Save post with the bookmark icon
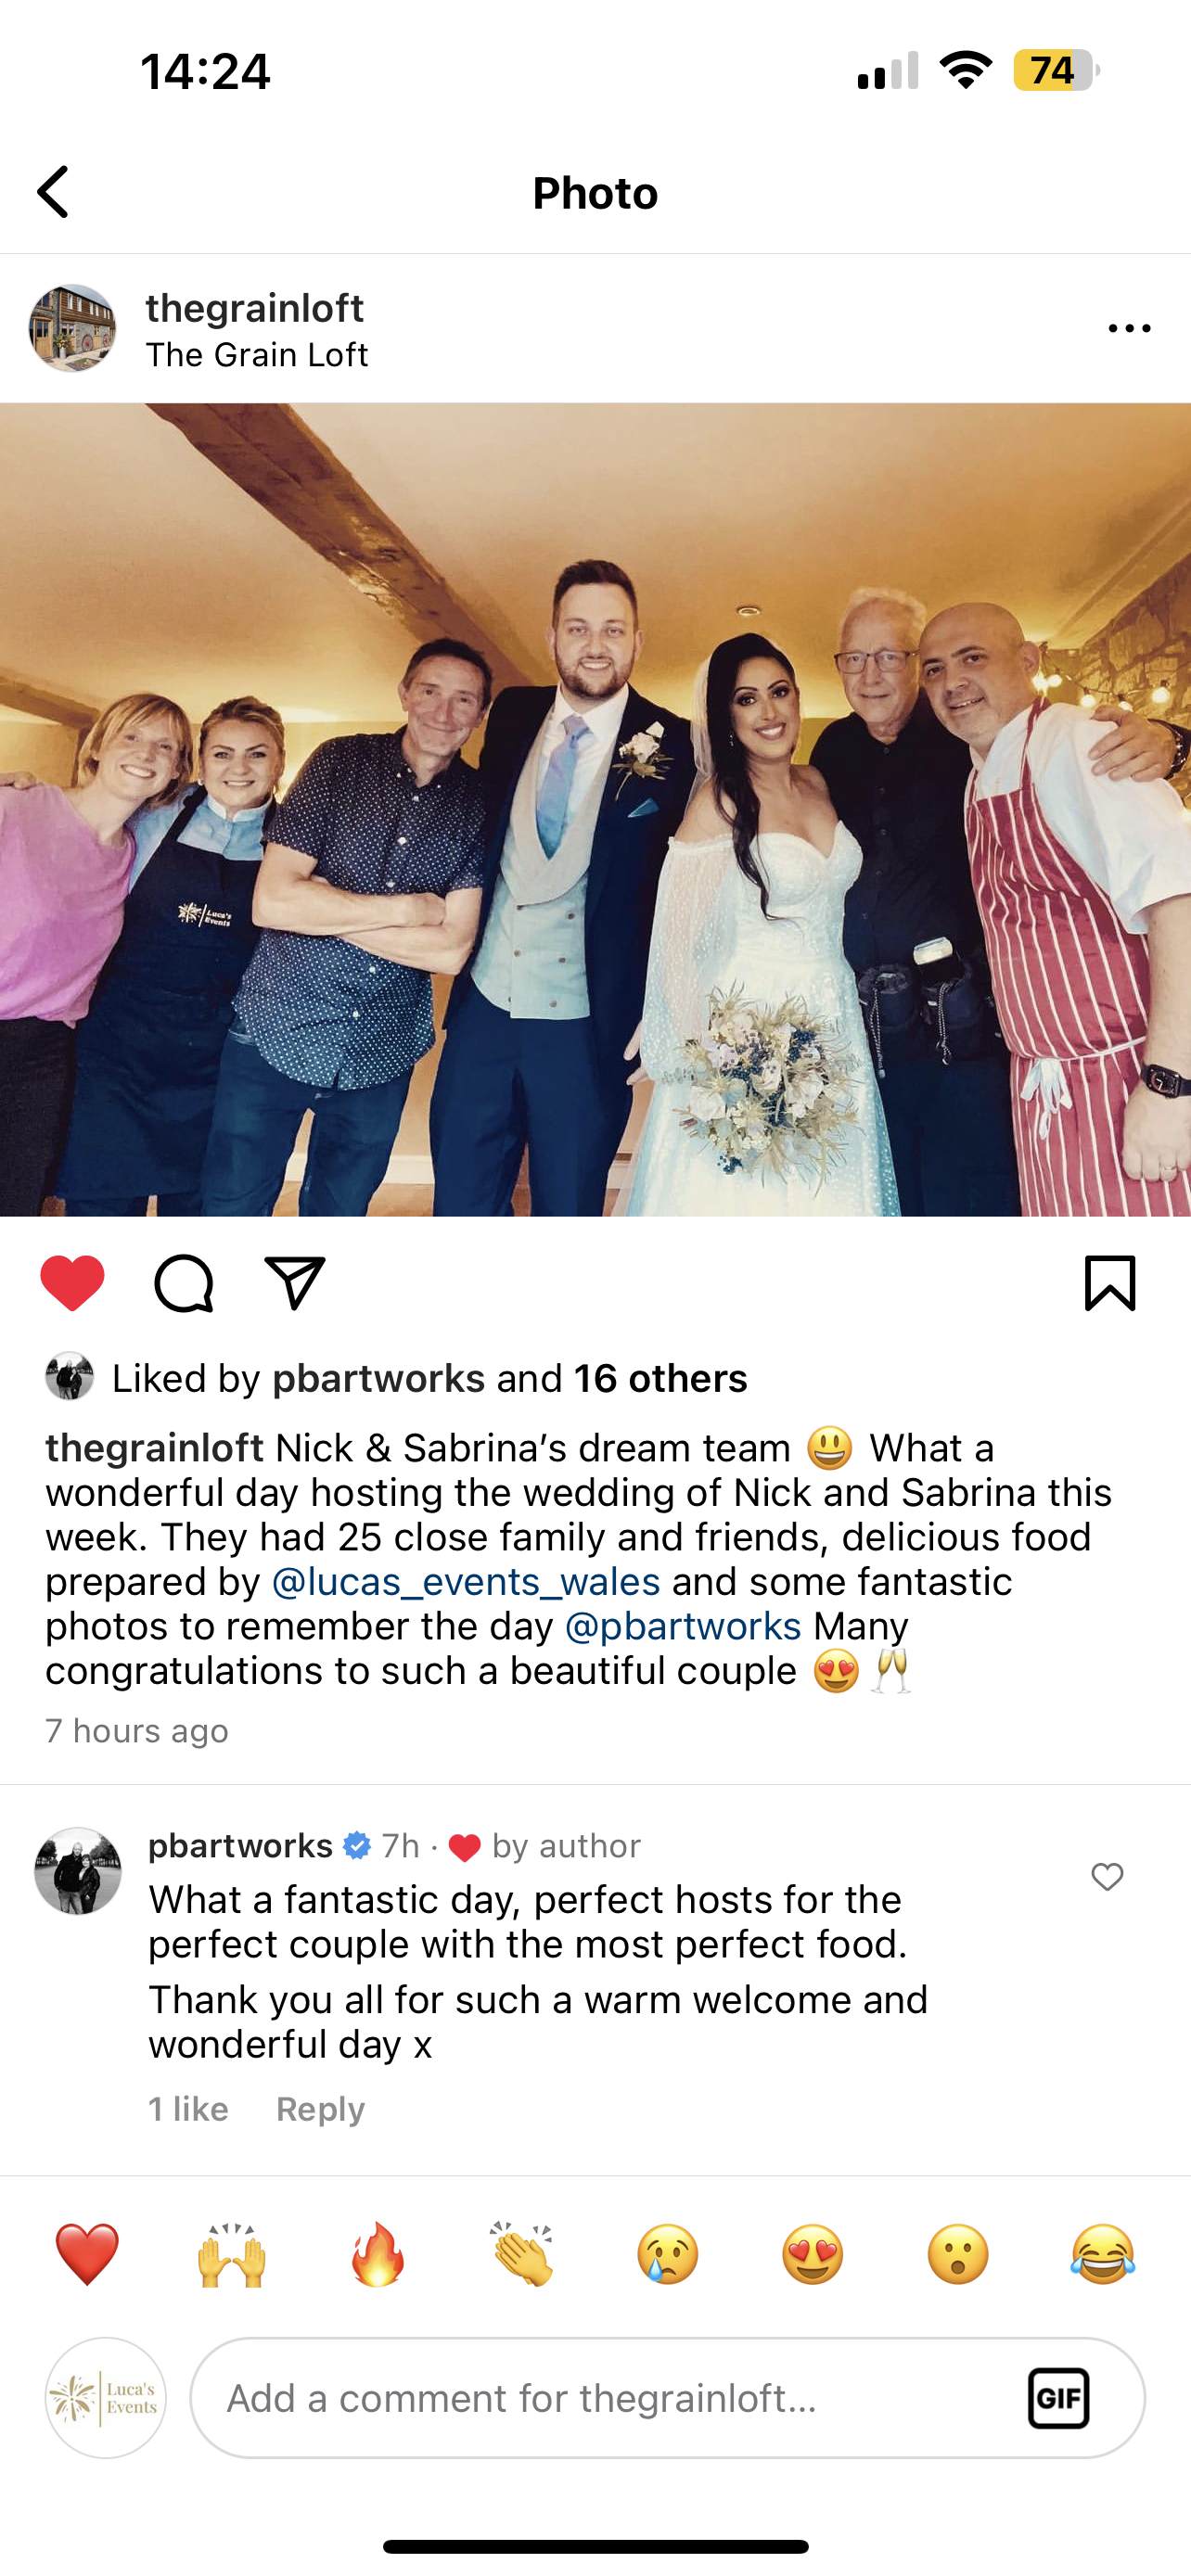 coord(1110,1282)
